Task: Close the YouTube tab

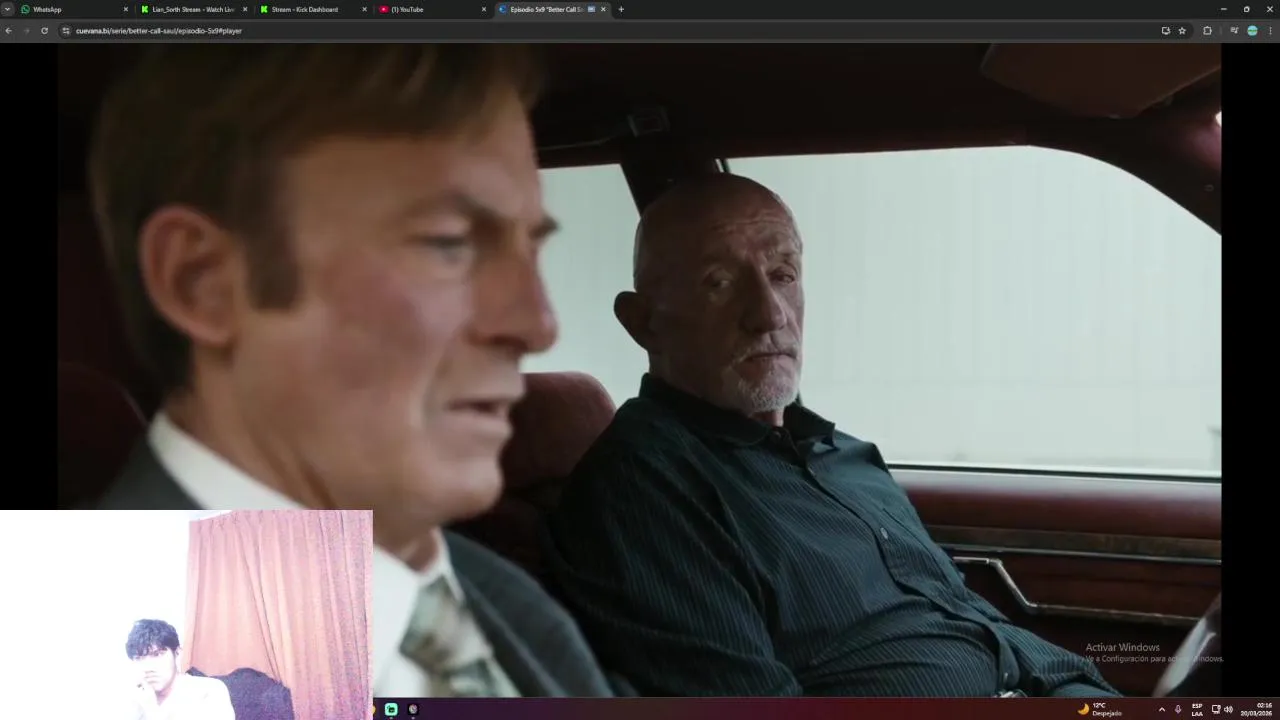Action: coord(484,9)
